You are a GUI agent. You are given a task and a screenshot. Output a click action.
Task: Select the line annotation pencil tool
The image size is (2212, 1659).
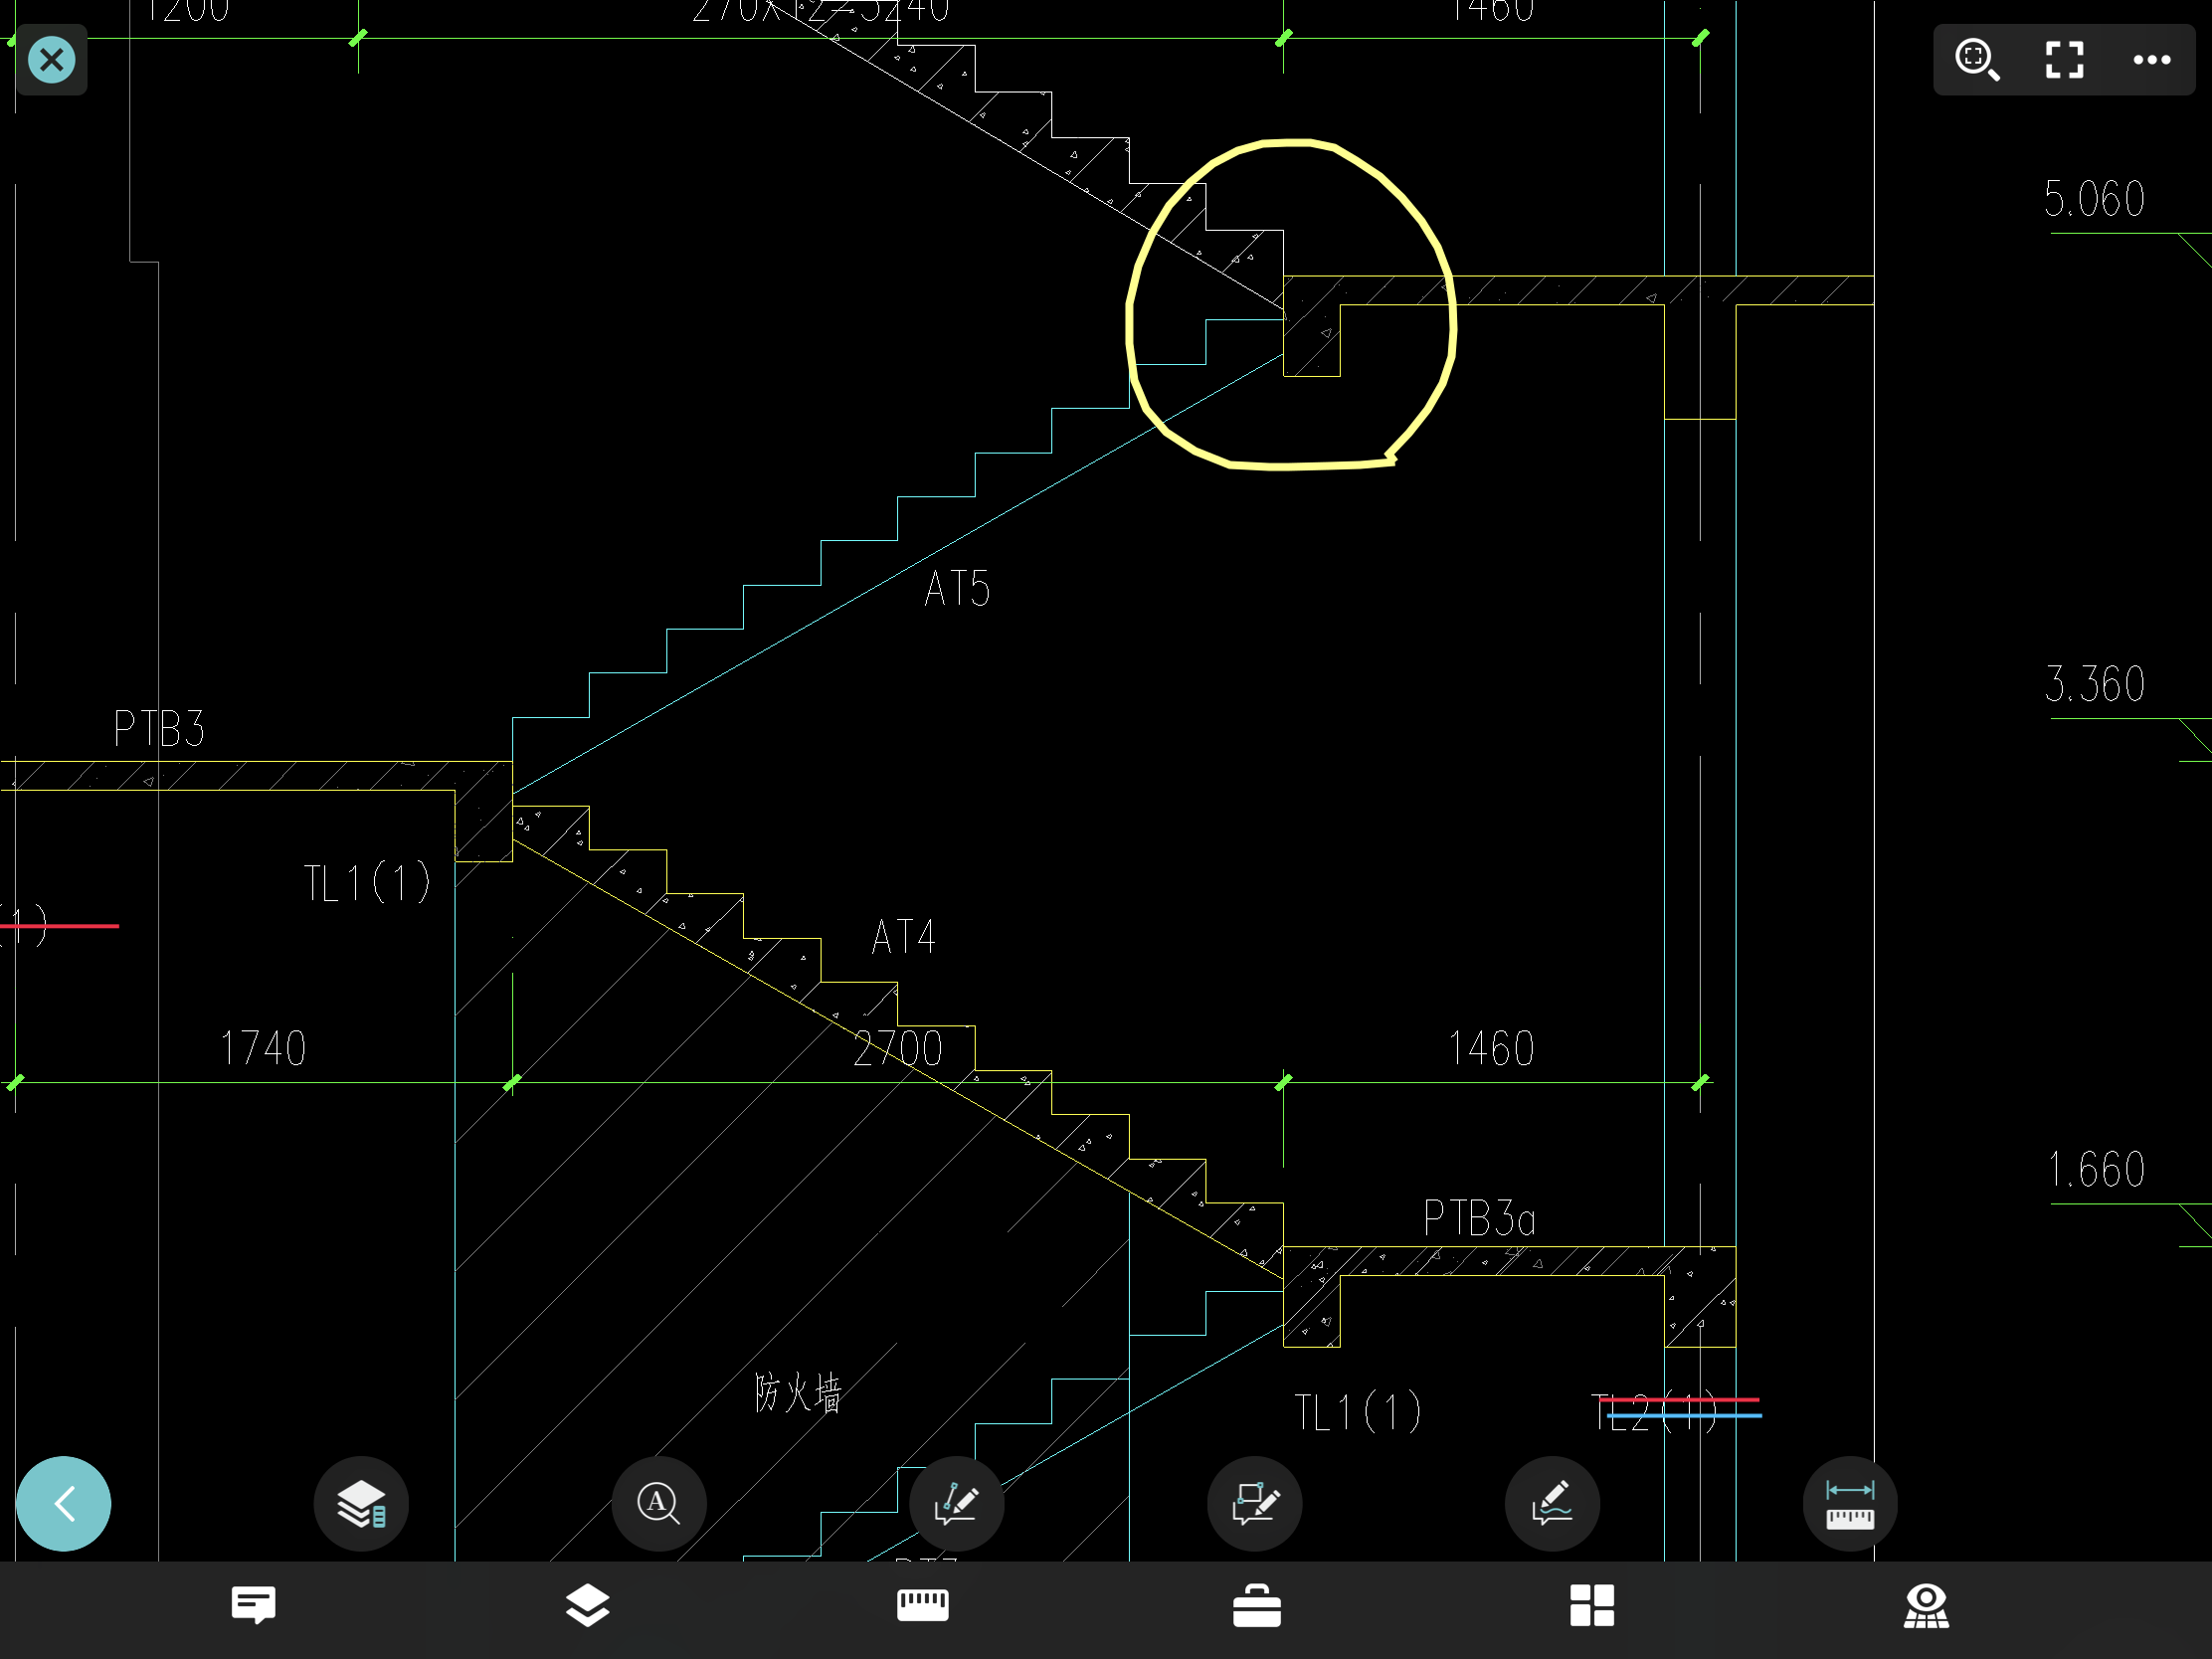coord(957,1503)
